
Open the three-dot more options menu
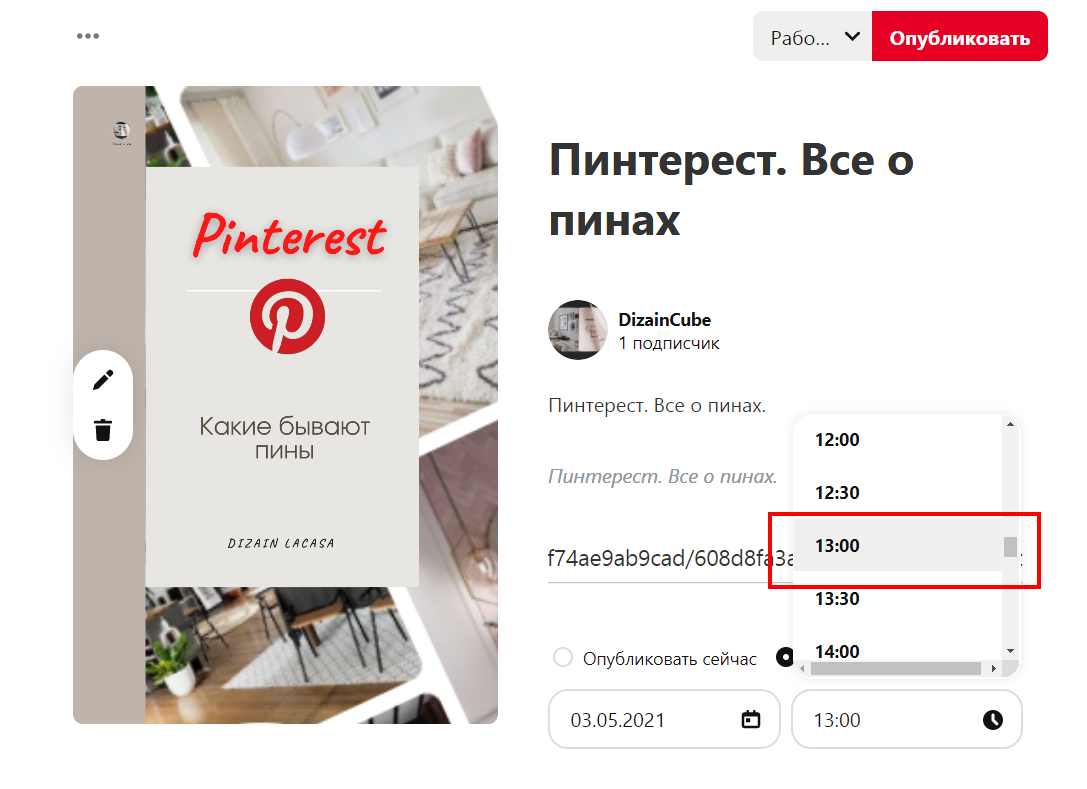(x=88, y=36)
